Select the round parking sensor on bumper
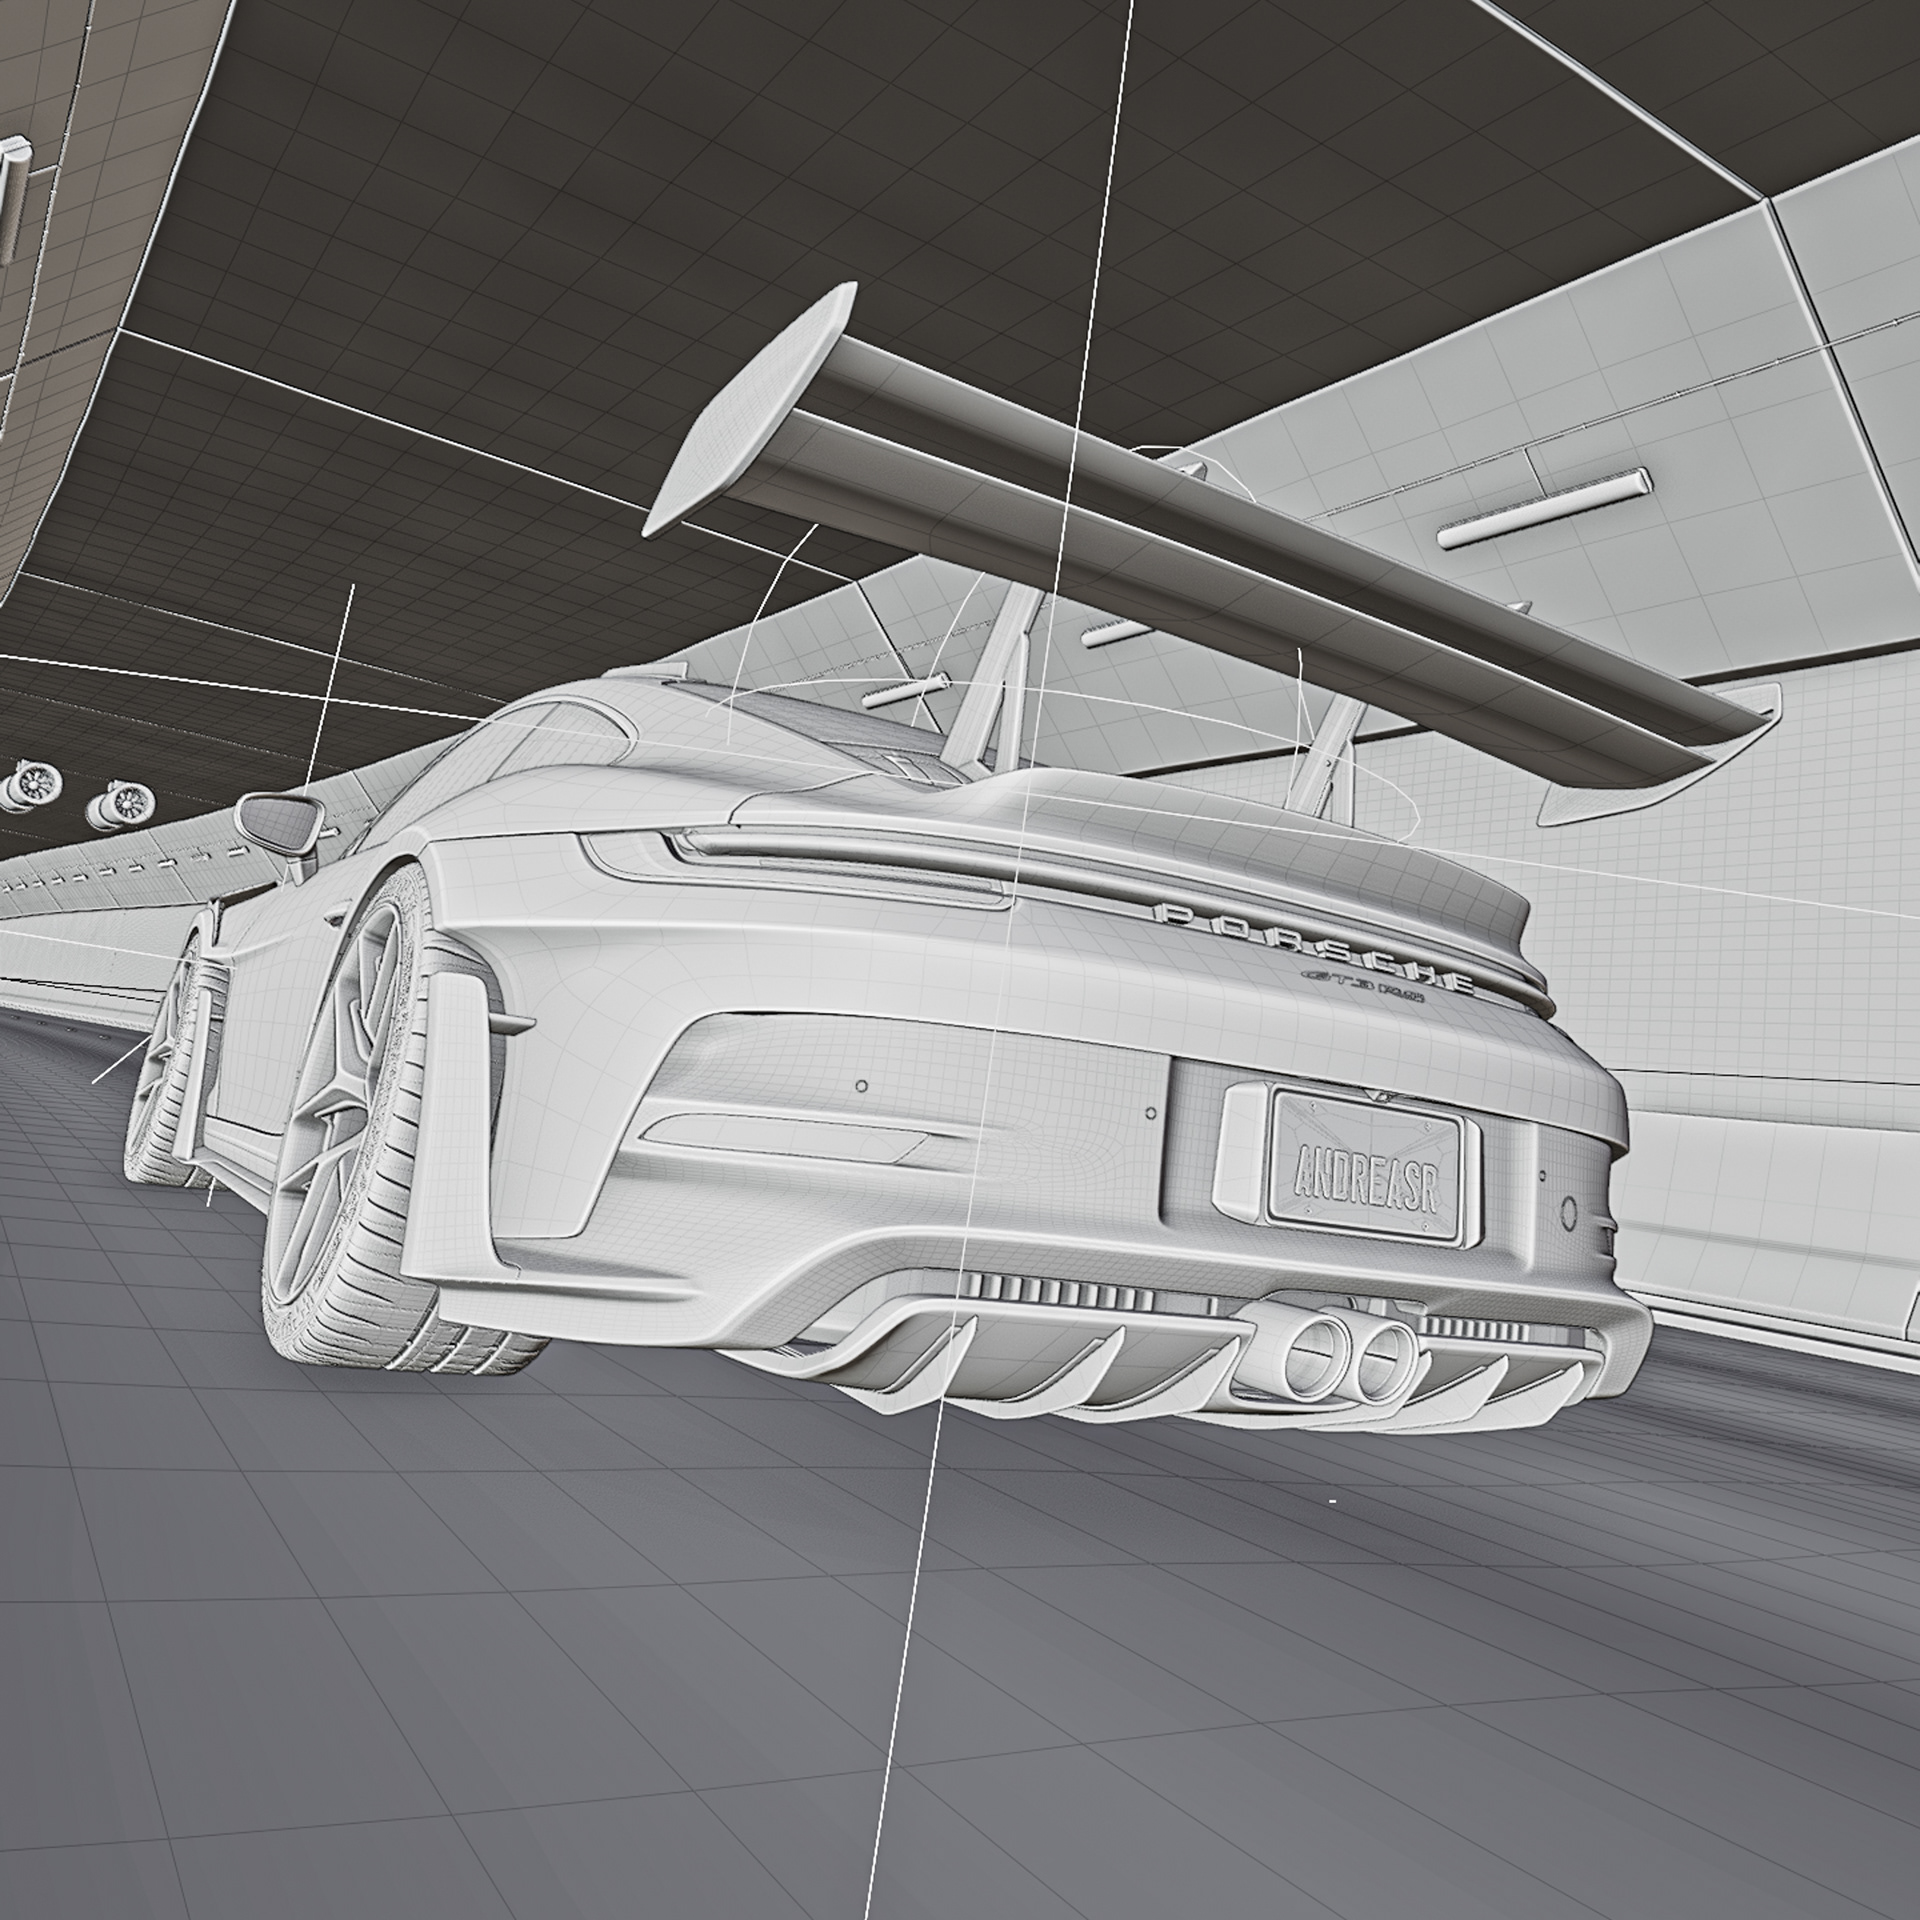 click(x=1568, y=1212)
